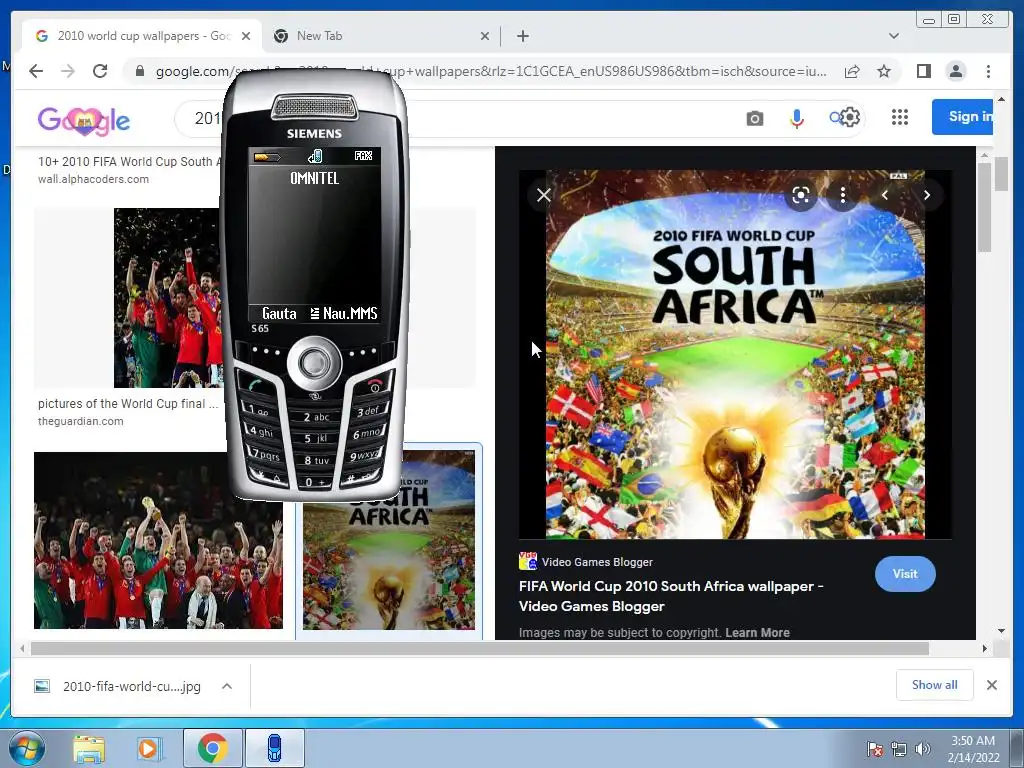Open the large South Africa preview image
This screenshot has height=768, width=1024.
[735, 355]
